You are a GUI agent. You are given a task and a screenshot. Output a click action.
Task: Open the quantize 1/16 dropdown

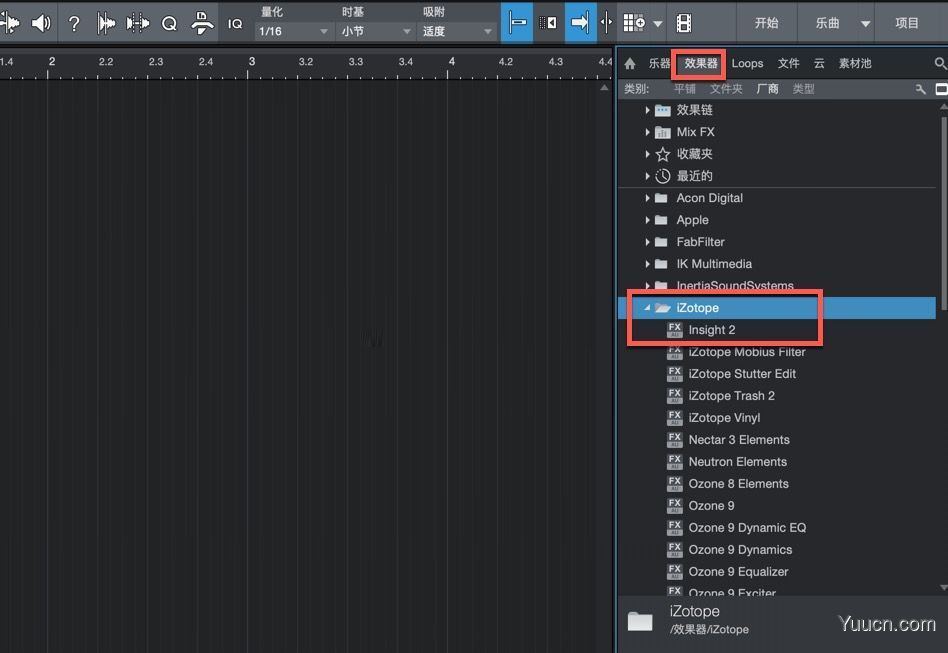coord(293,31)
